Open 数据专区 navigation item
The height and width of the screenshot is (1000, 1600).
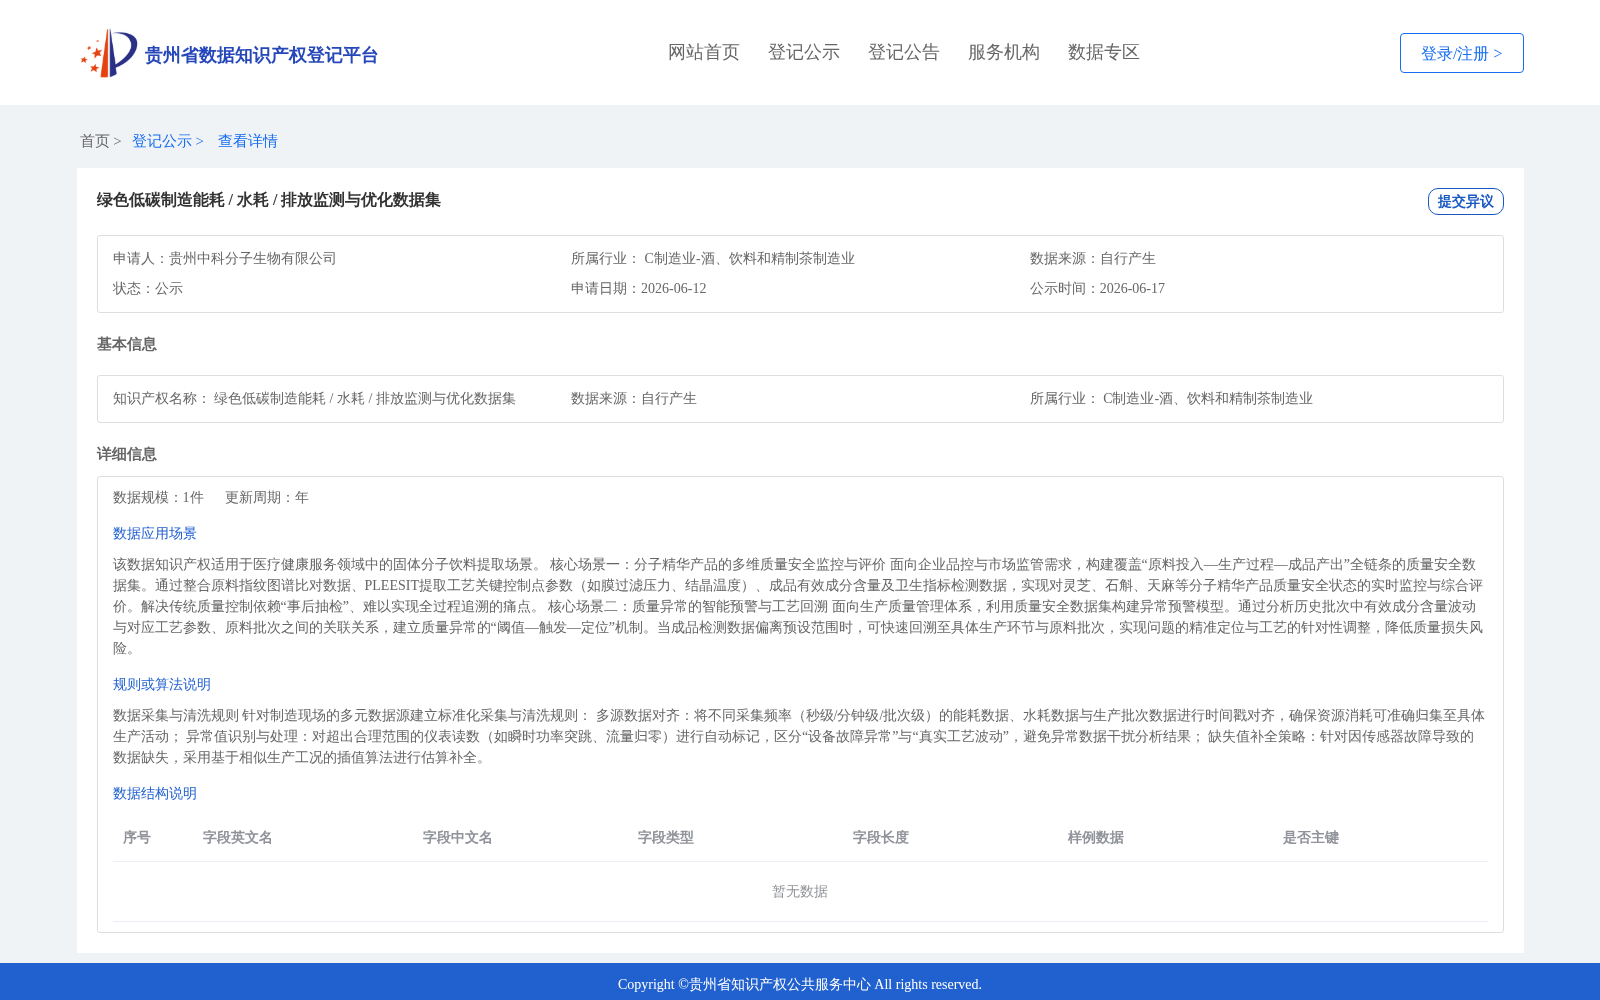coord(1104,52)
